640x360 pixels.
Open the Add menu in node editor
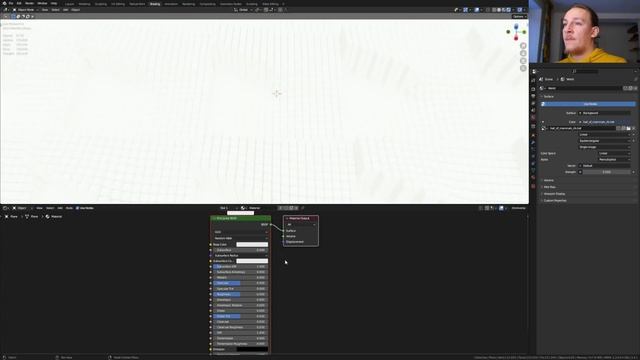tap(60, 208)
